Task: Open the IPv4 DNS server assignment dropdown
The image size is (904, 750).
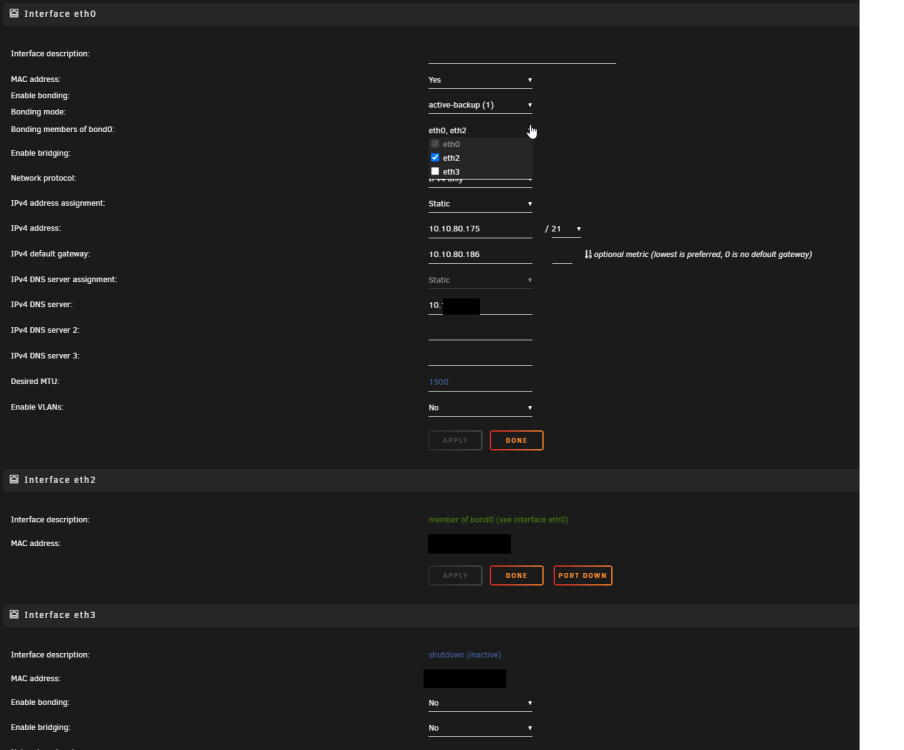Action: [480, 280]
